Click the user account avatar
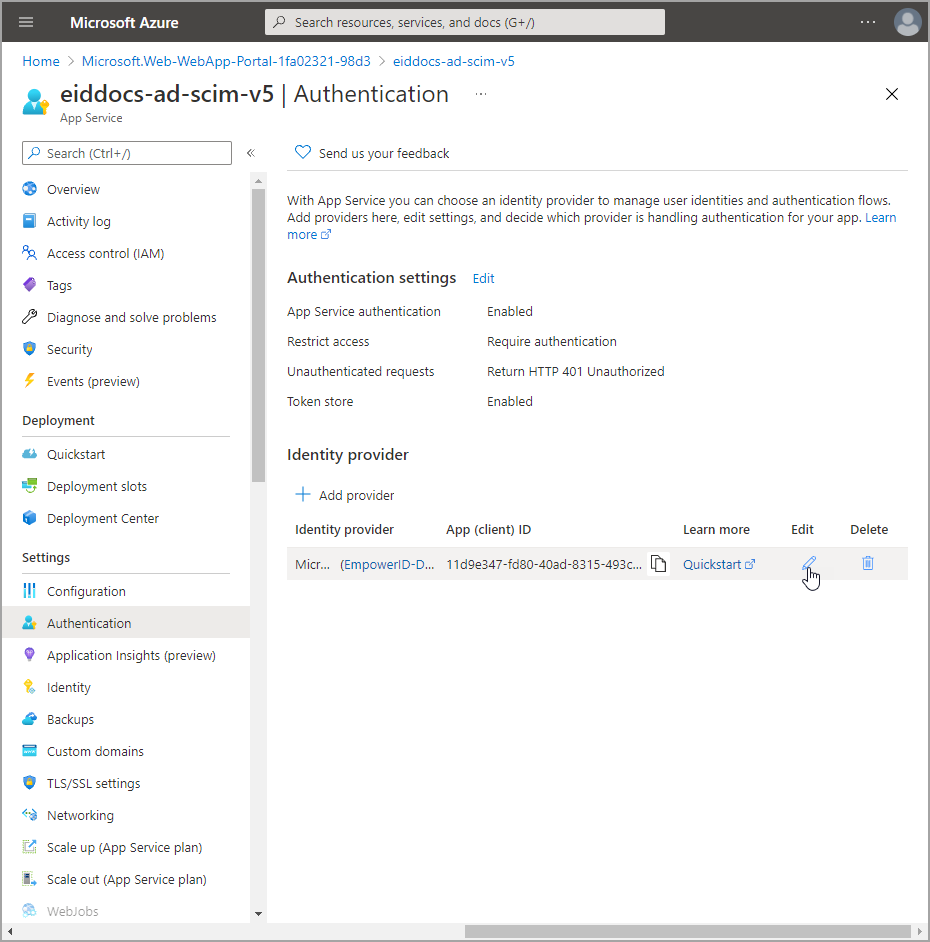This screenshot has width=930, height=942. click(907, 22)
